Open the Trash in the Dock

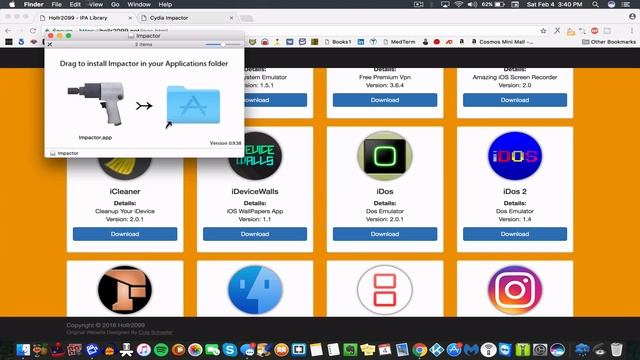[617, 350]
